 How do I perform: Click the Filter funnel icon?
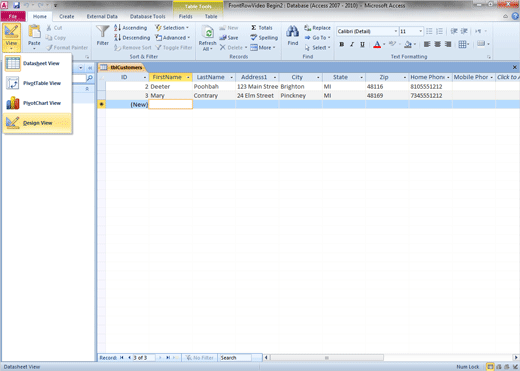[102, 35]
